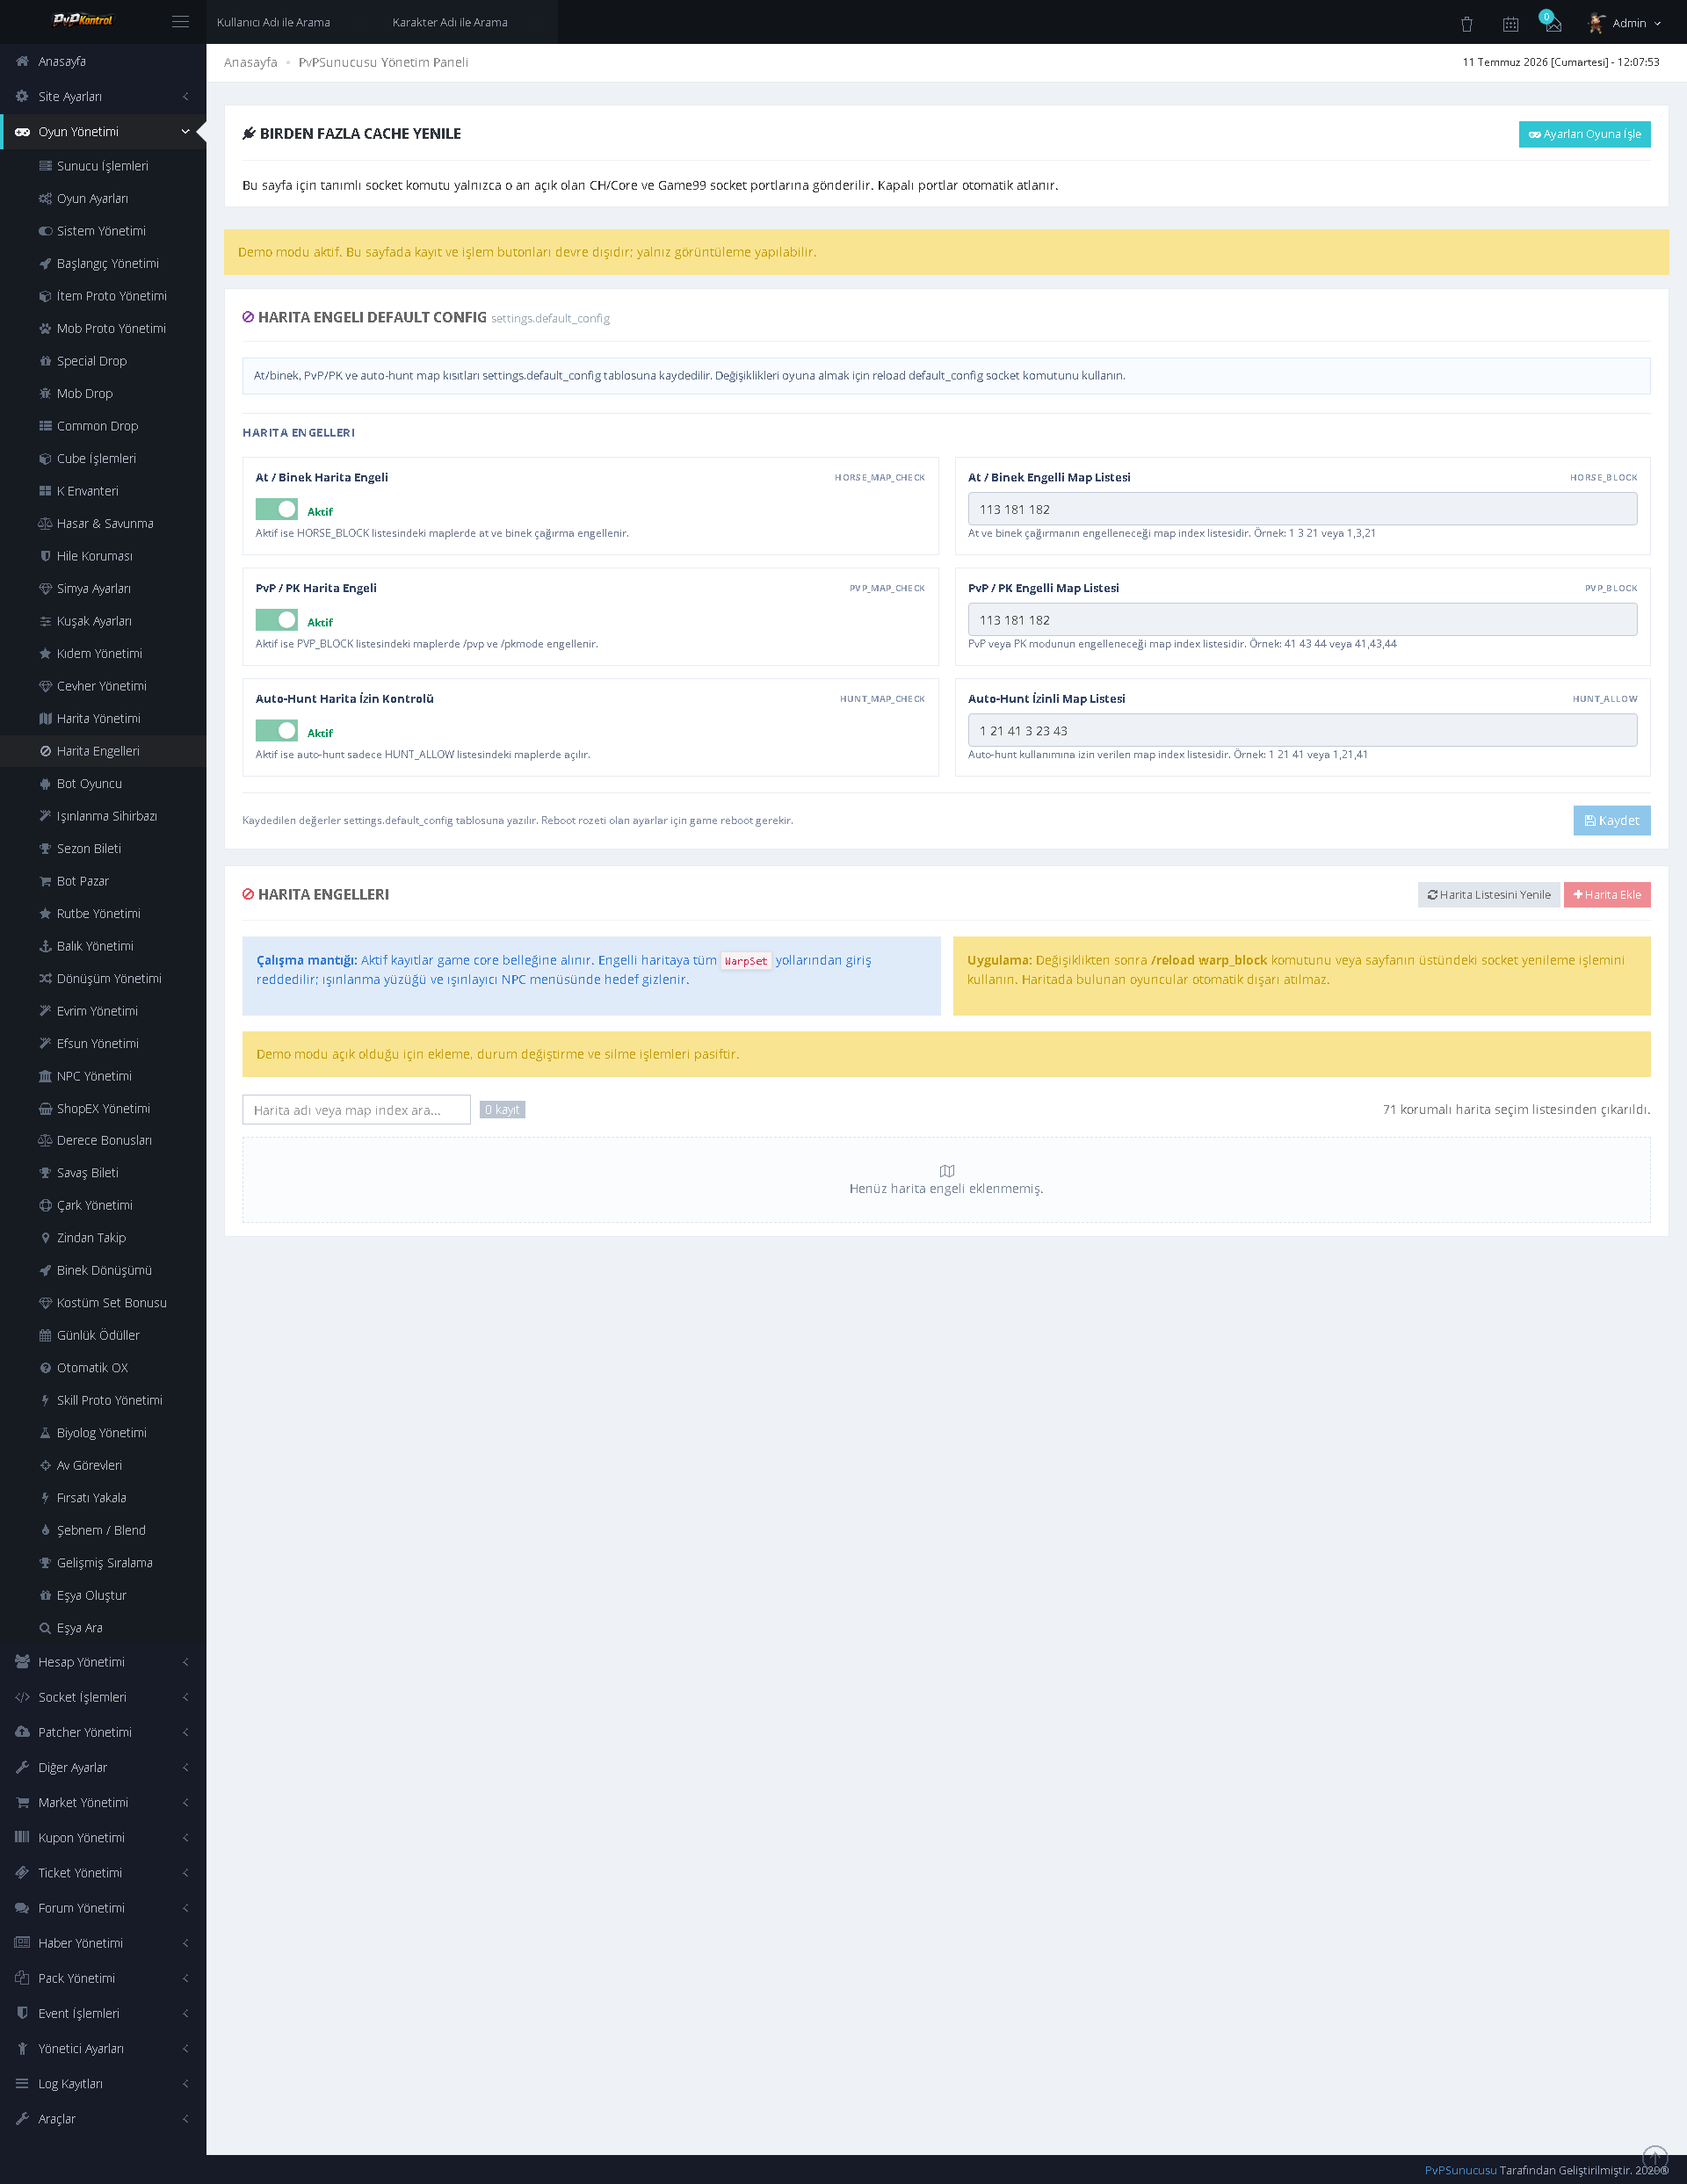Click the Otomatik OX question icon

(45, 1368)
